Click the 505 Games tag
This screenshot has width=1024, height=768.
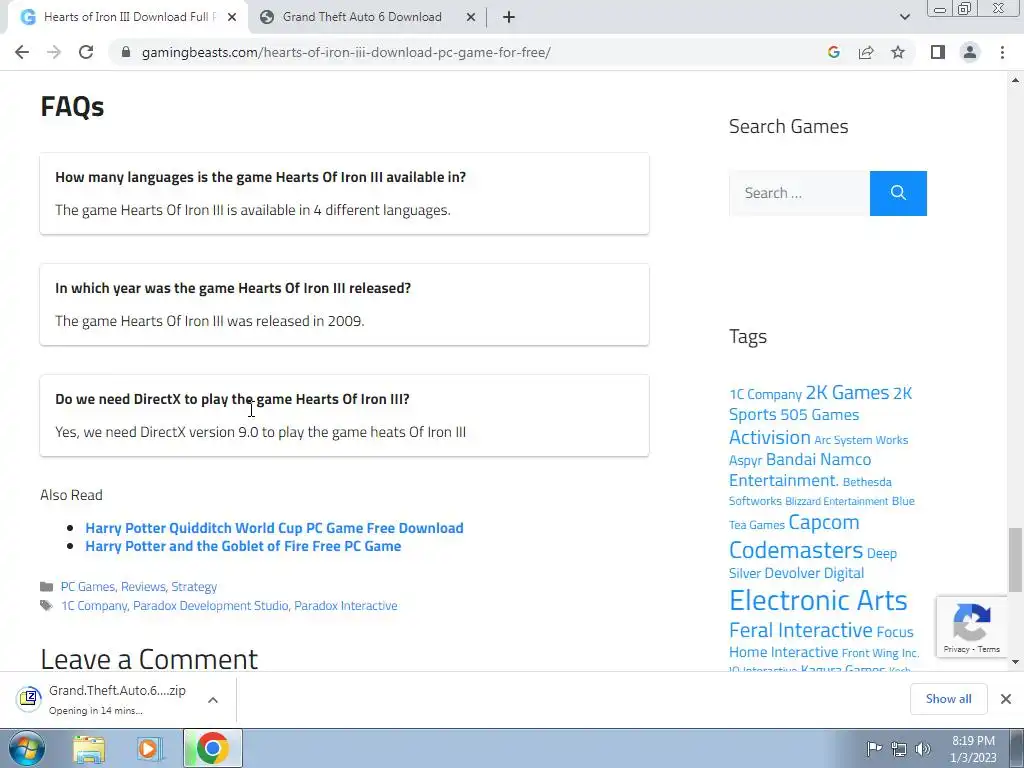820,415
